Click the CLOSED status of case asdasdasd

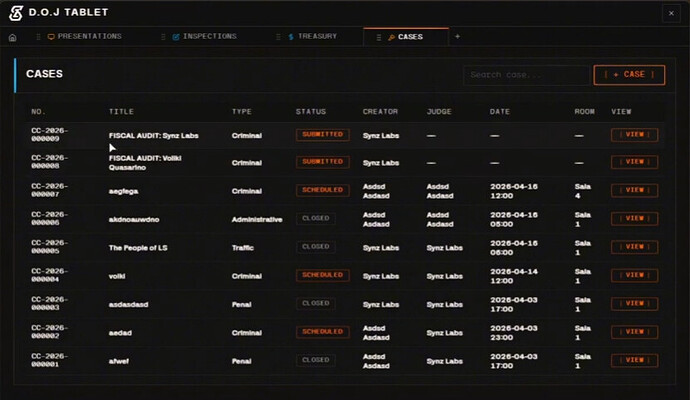[316, 304]
